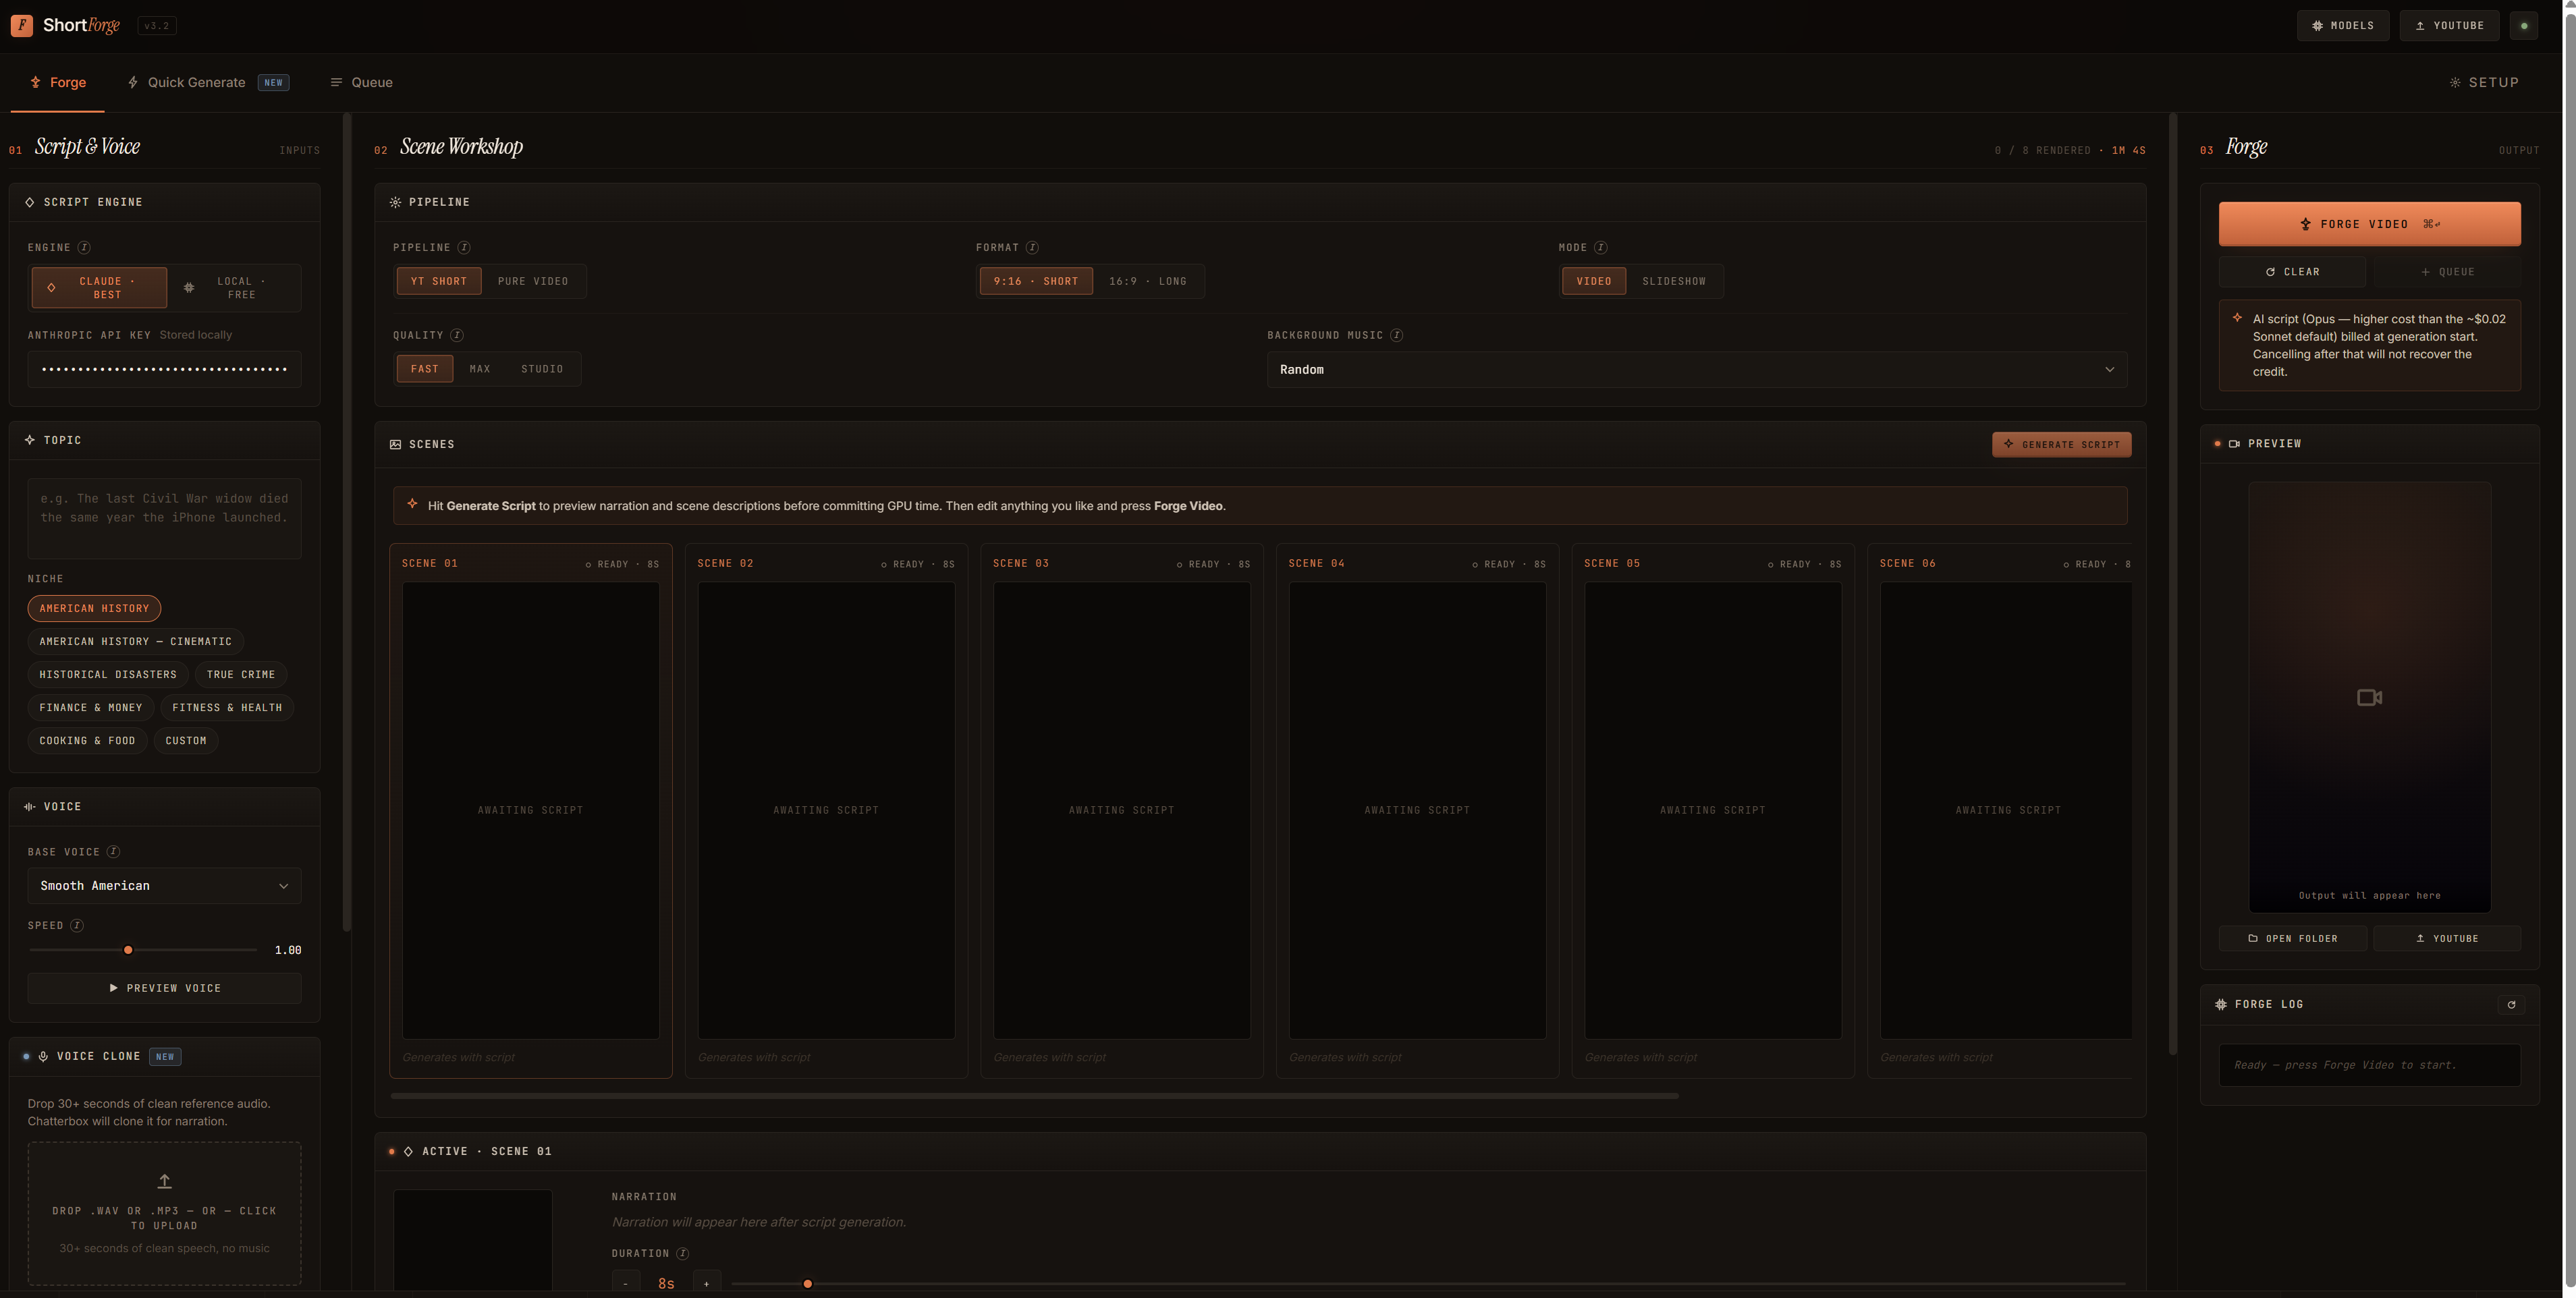Click the voice Speed slider handle
Screen dimensions: 2576x1298
[x=128, y=950]
